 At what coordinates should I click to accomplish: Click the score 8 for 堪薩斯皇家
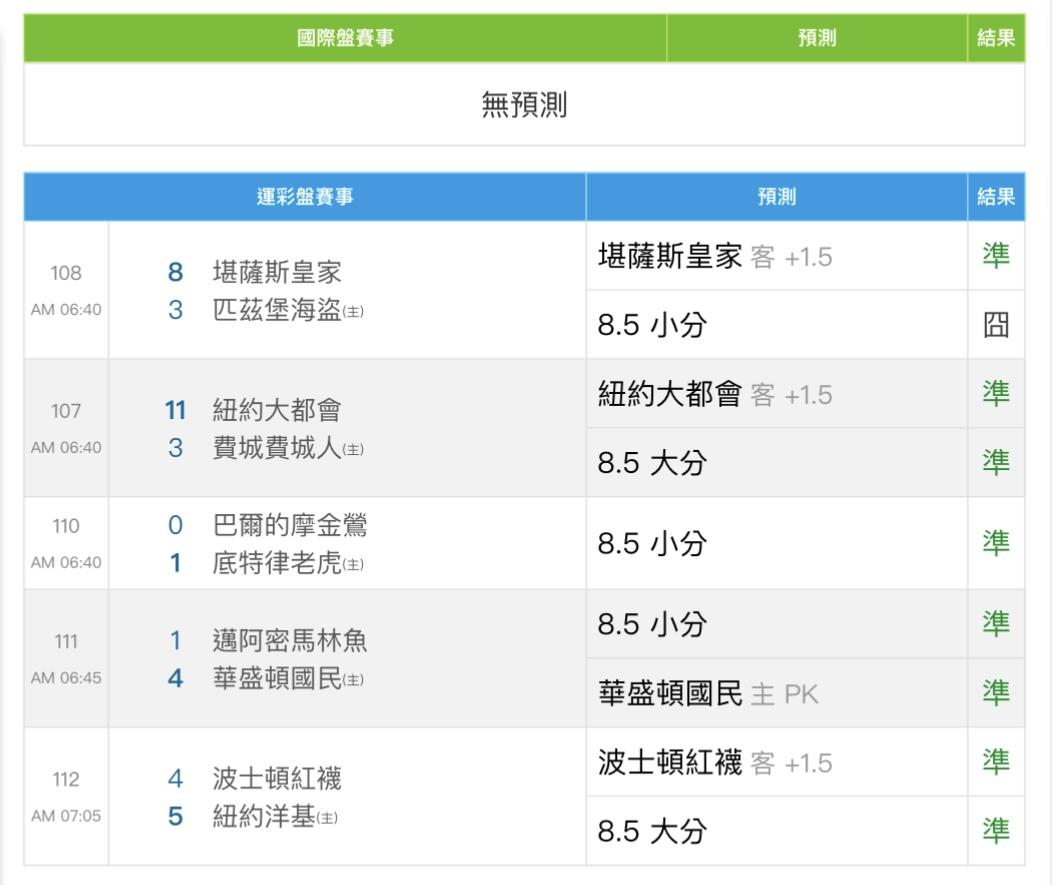pos(175,272)
